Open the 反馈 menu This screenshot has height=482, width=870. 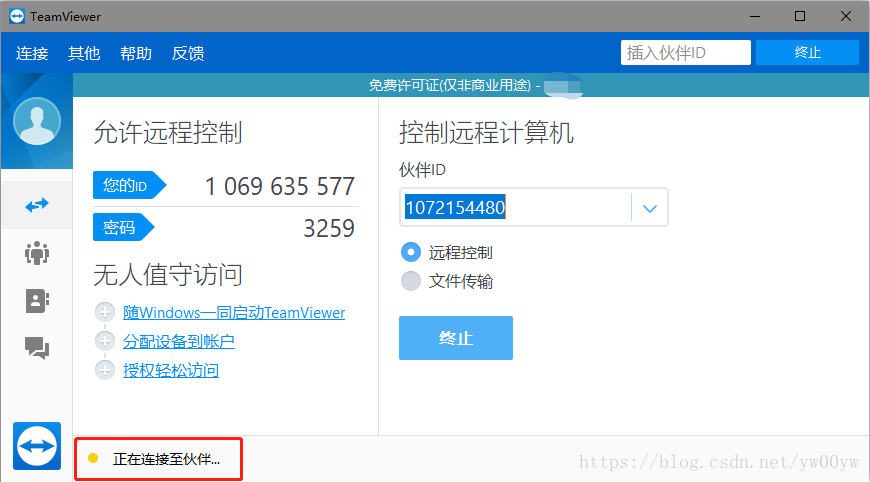[x=188, y=53]
